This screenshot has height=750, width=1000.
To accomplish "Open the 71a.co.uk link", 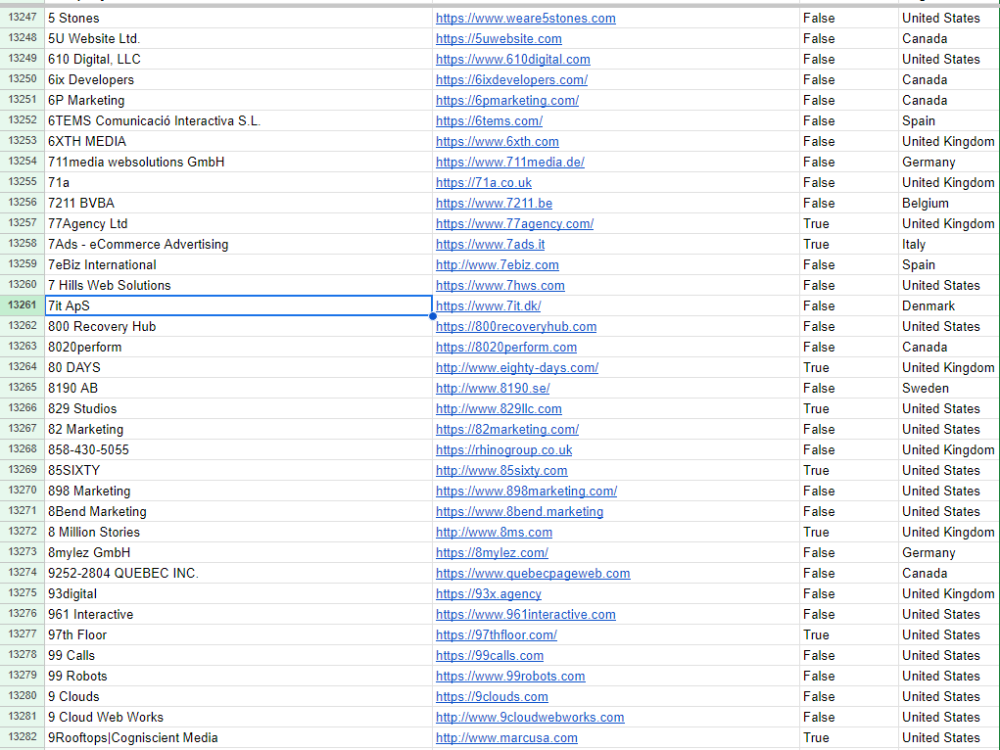I will [x=483, y=182].
